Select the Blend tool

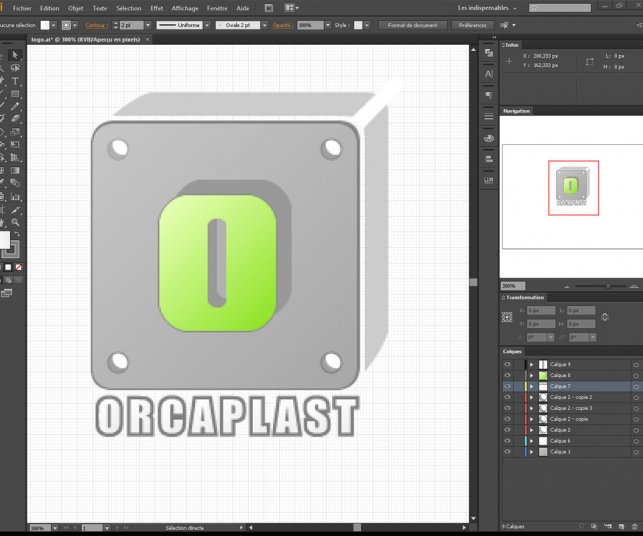point(15,183)
